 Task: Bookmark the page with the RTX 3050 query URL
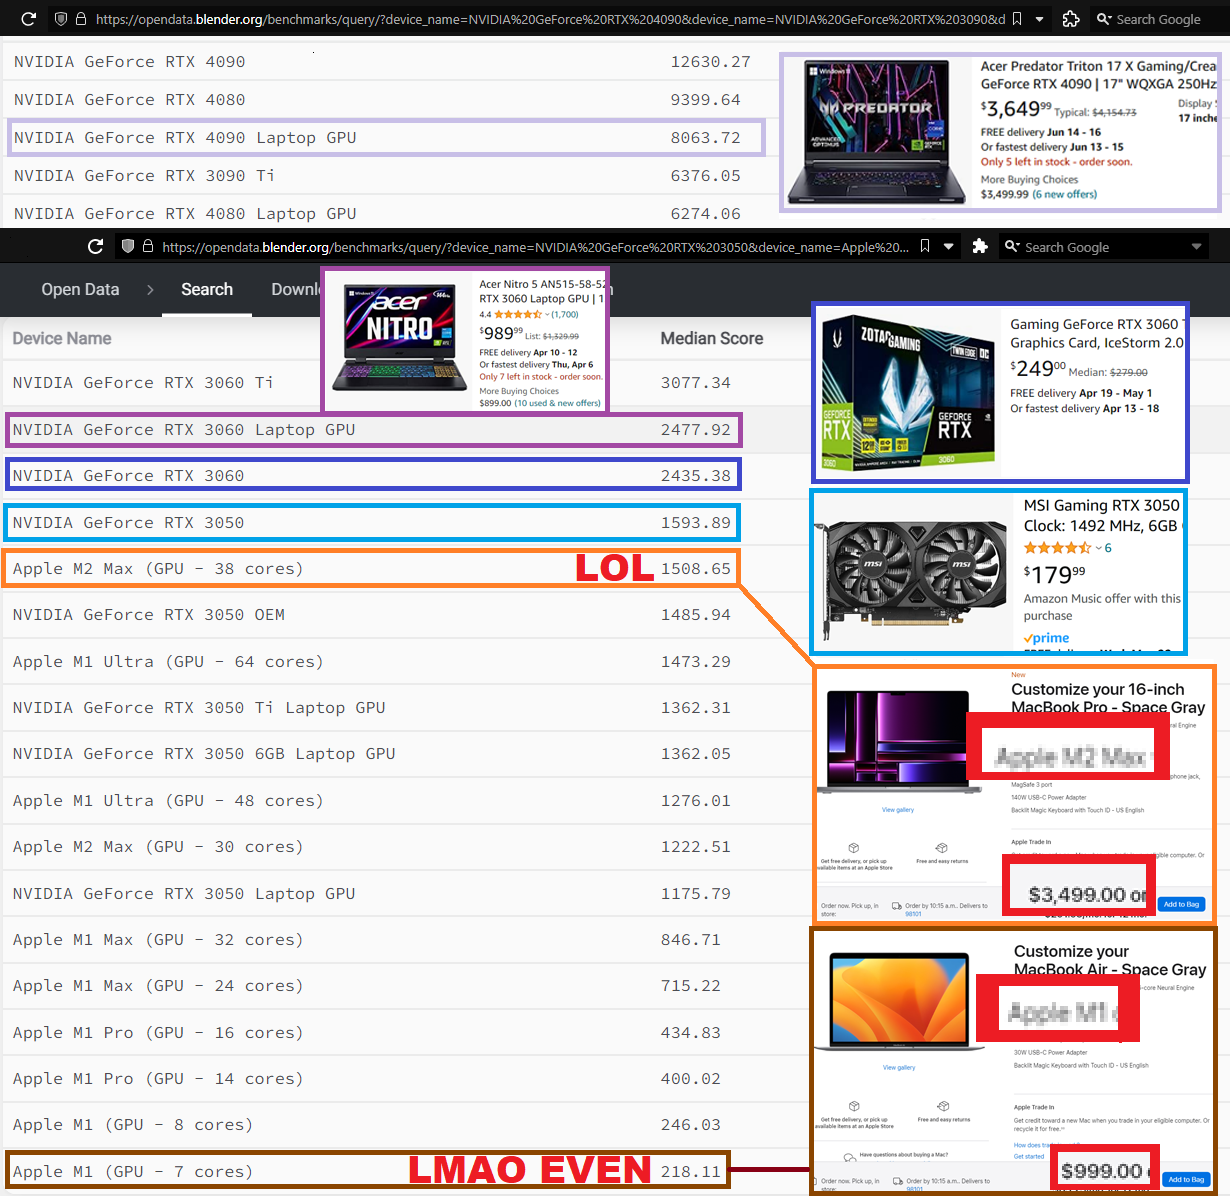coord(925,246)
